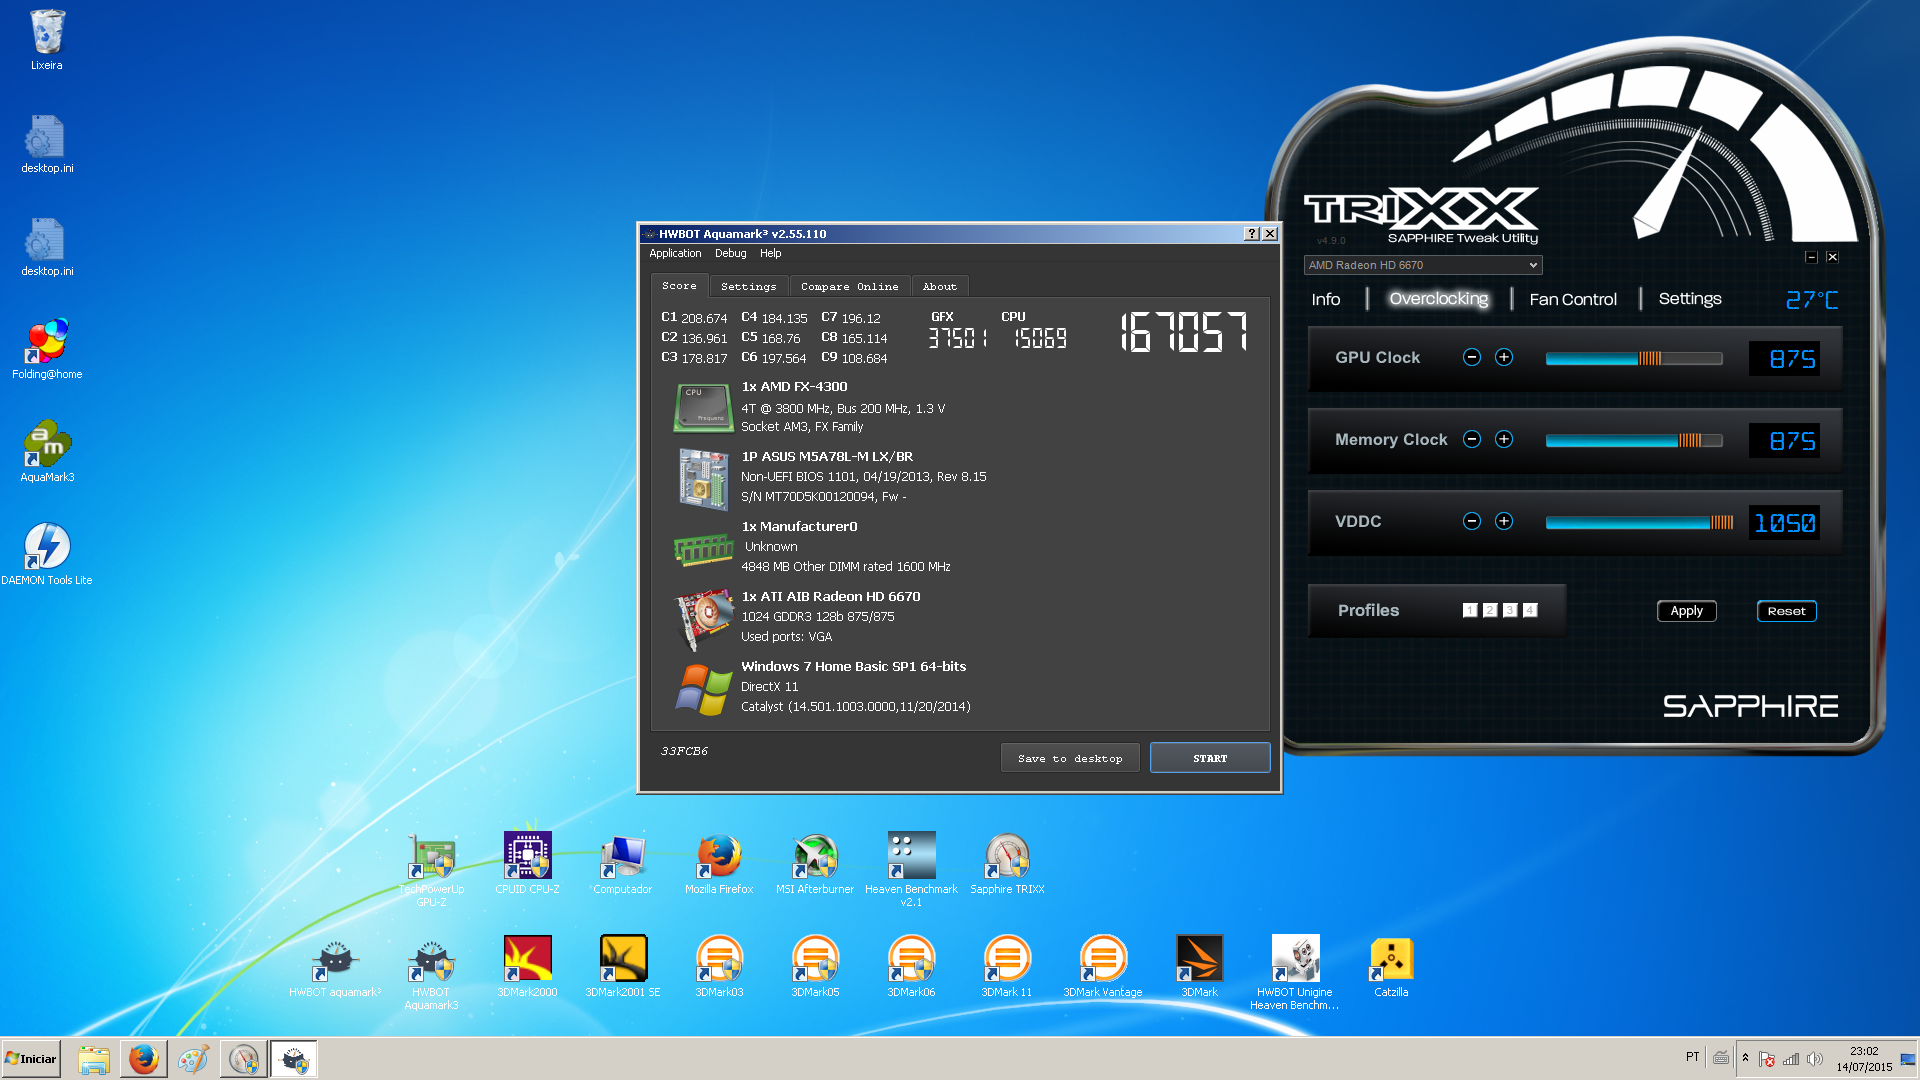Launch the 3DMark06 shortcut
The width and height of the screenshot is (1920, 1080).
pos(911,967)
